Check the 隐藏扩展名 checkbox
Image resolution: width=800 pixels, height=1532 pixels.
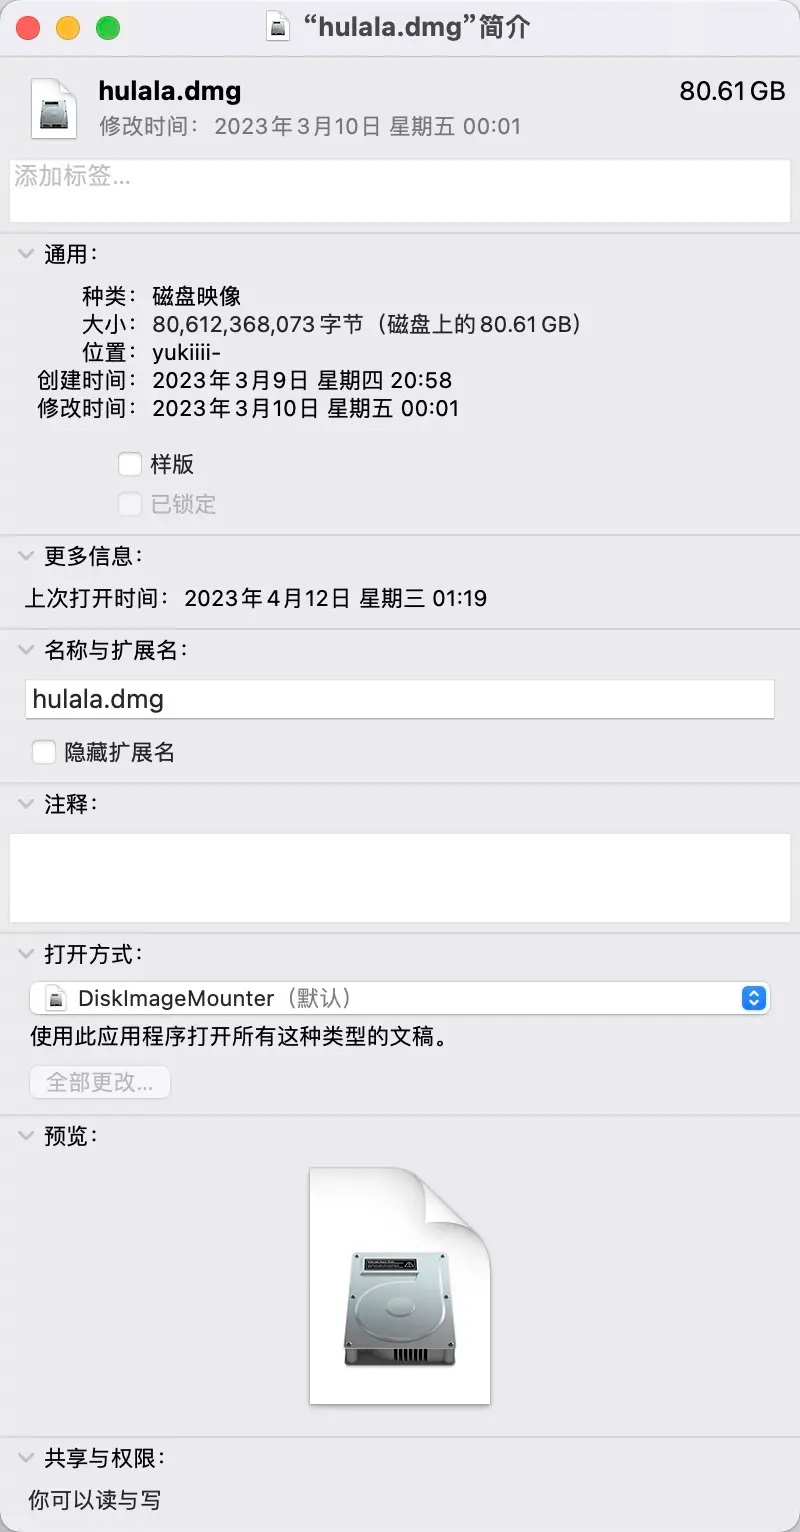coord(44,752)
